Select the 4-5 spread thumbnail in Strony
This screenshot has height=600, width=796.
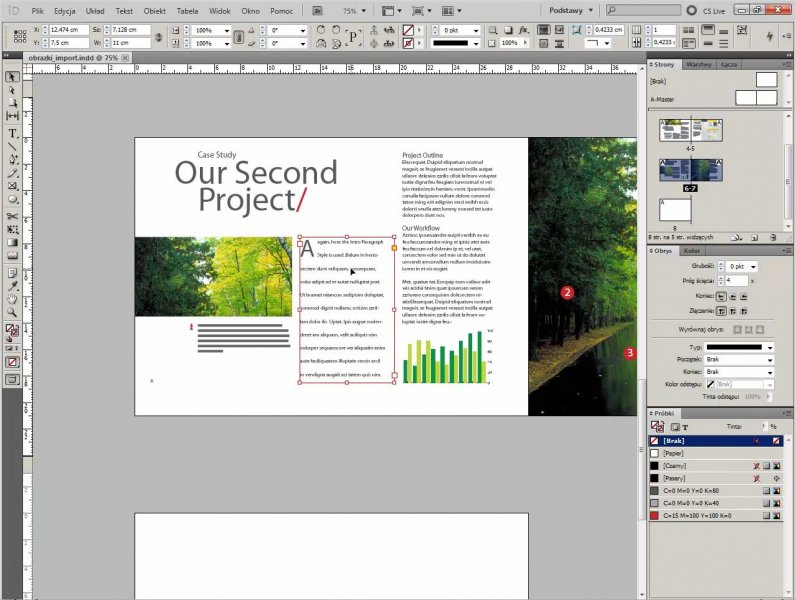point(690,131)
